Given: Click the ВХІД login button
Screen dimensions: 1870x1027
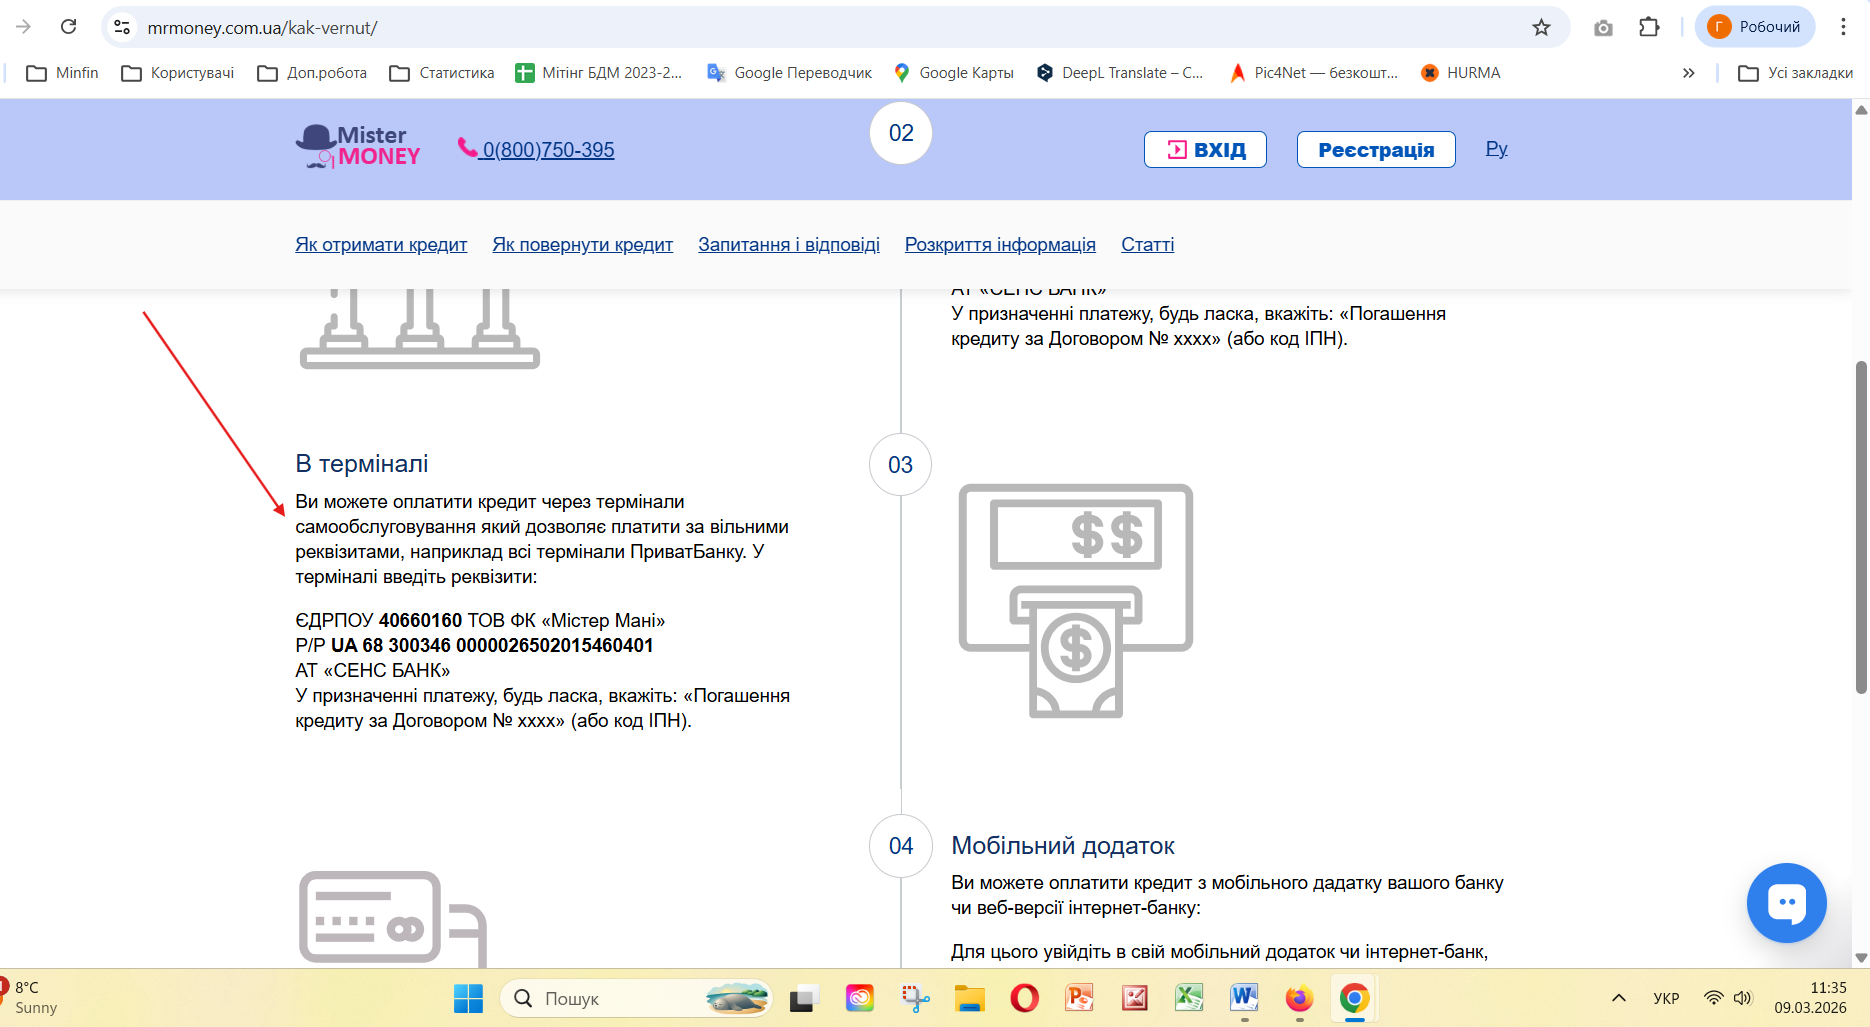Looking at the screenshot, I should click(1205, 150).
